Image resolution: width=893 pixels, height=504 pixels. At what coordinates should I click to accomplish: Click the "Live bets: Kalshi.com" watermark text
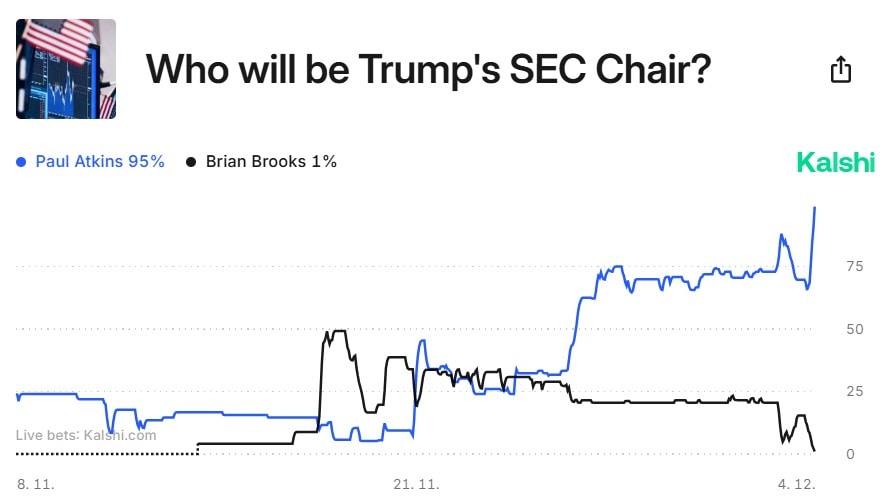pyautogui.click(x=86, y=434)
